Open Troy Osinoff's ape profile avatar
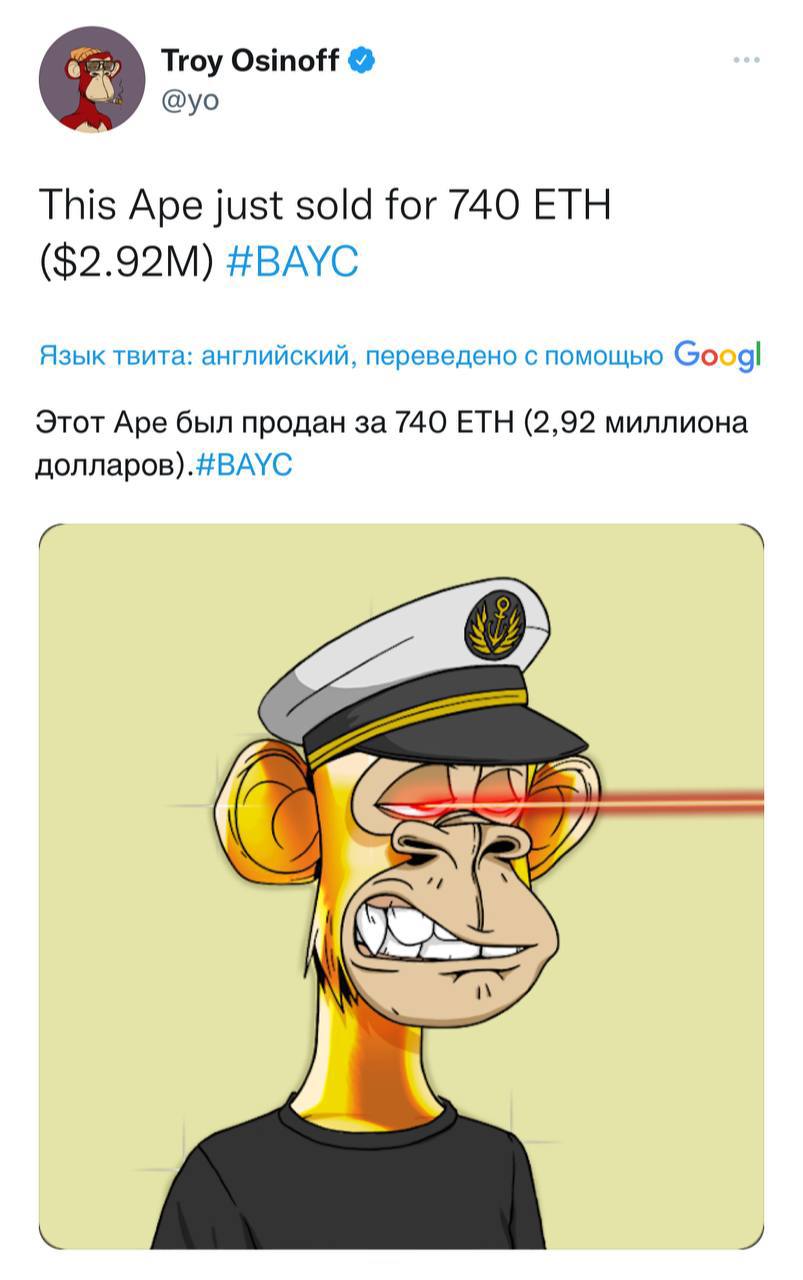This screenshot has height=1280, width=803. 91,79
